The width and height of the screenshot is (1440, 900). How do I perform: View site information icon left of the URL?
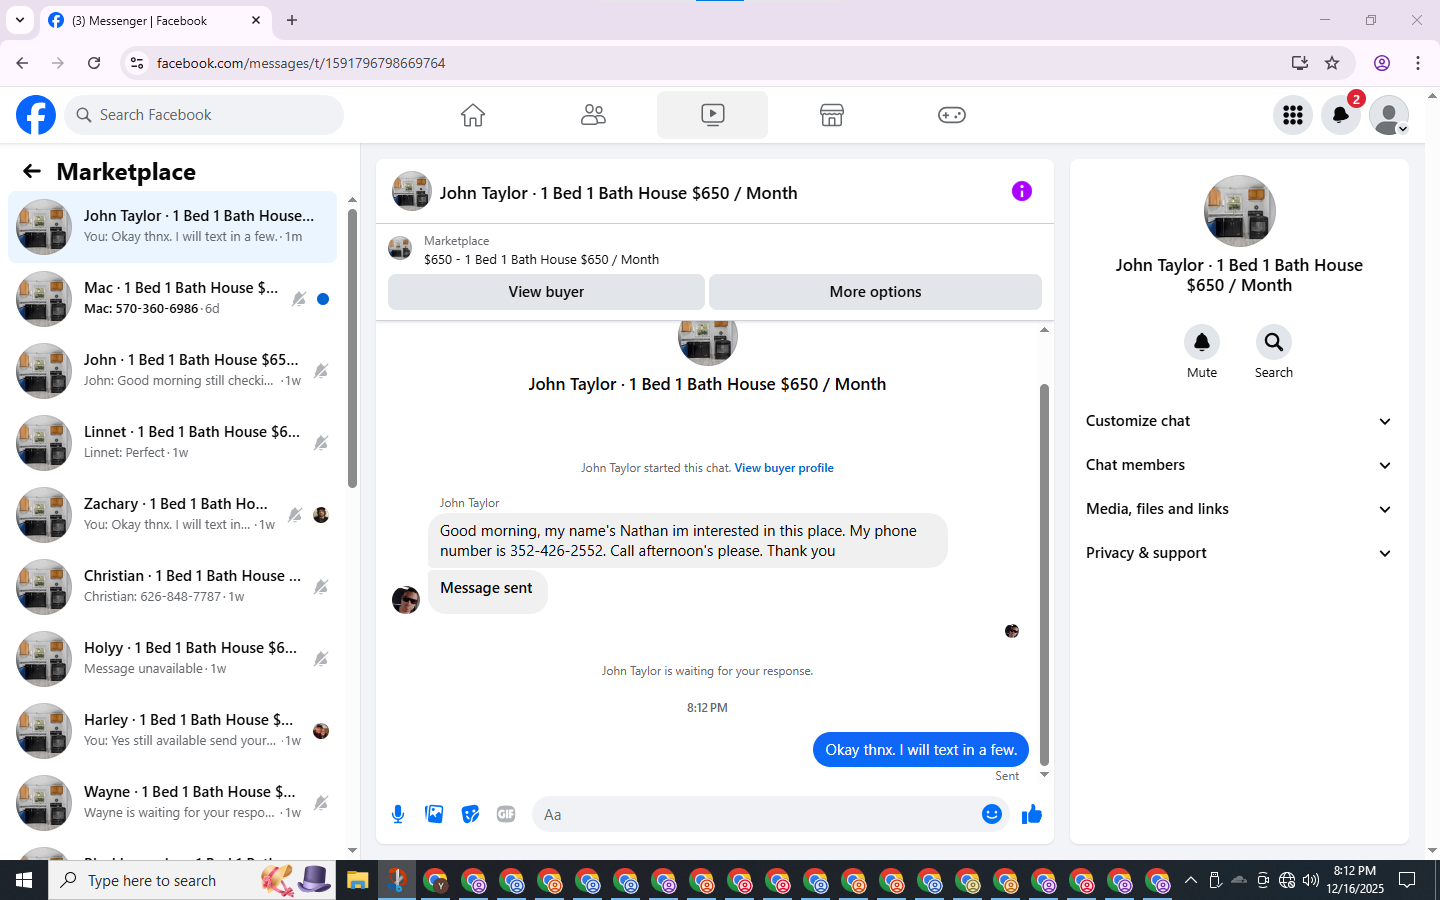pos(137,63)
